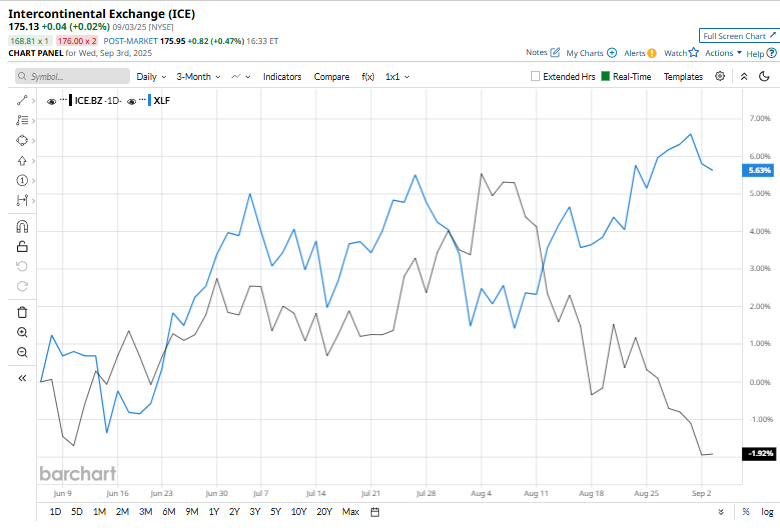Viewport: 780px width, 528px height.
Task: Select the arrow marker tool
Action: click(x=22, y=161)
